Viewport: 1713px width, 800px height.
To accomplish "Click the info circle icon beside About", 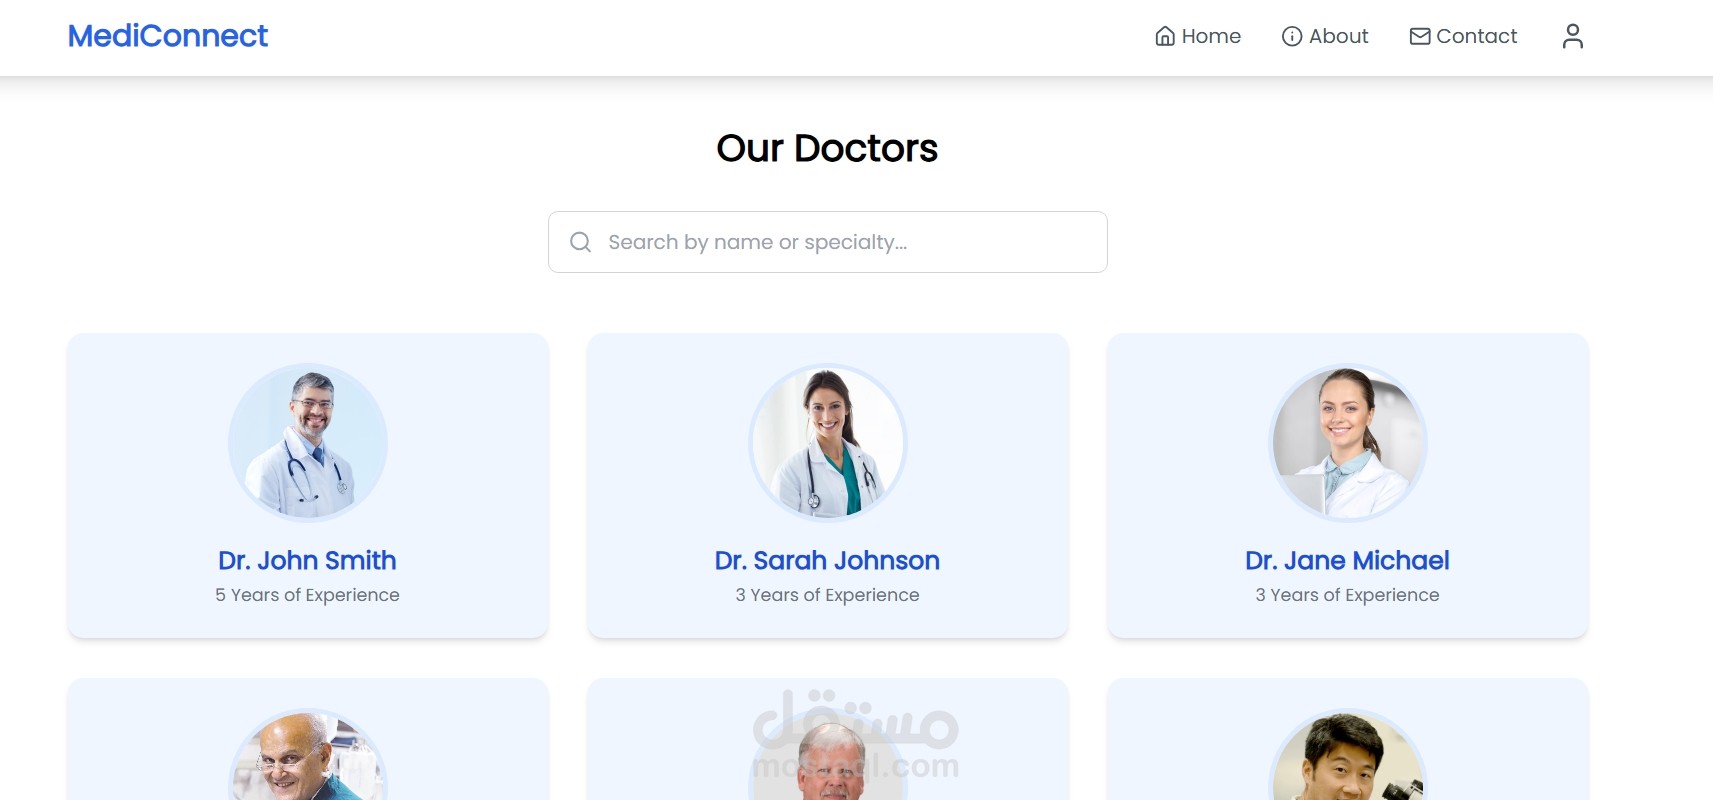I will (x=1292, y=36).
